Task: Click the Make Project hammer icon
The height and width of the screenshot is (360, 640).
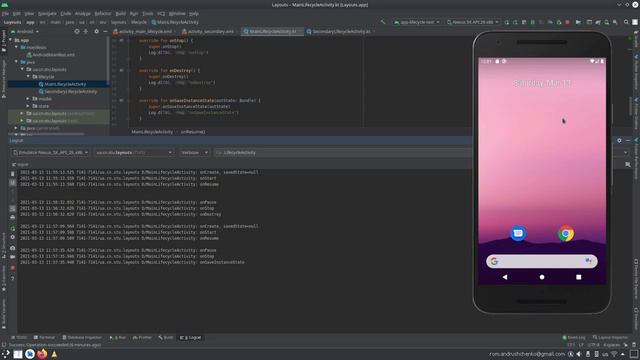Action: click(382, 22)
